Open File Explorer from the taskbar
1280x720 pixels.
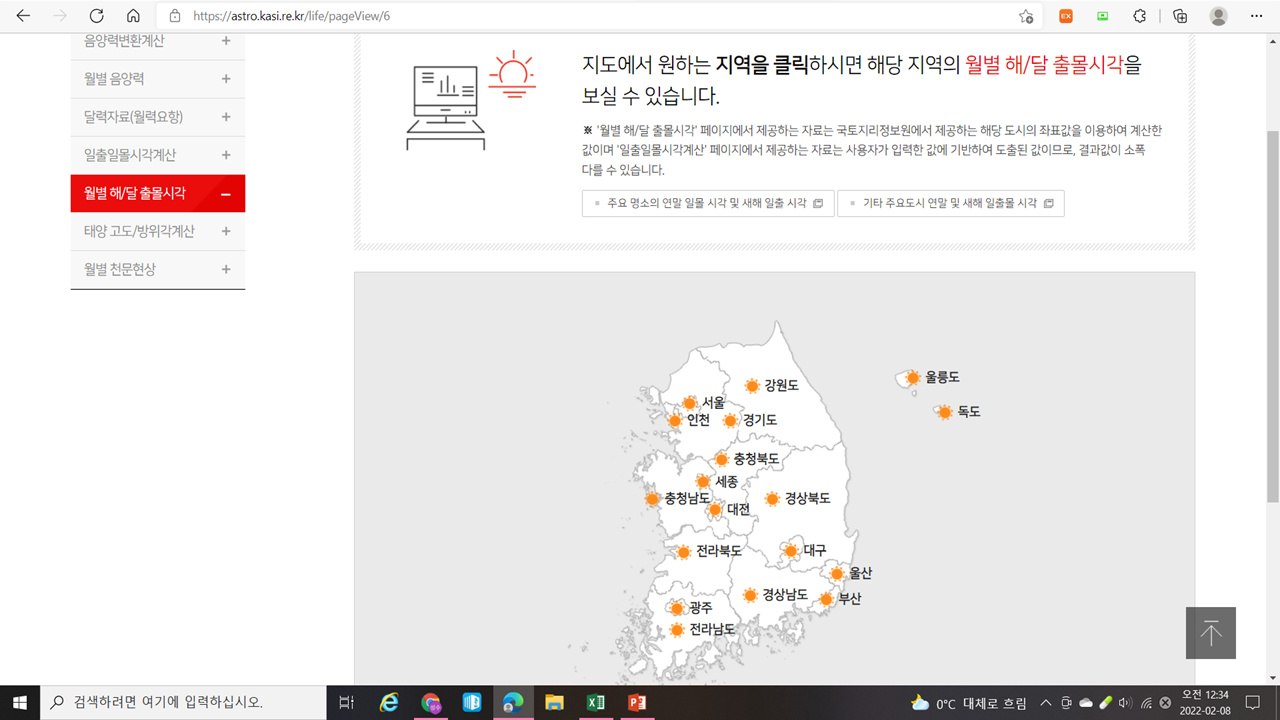(x=554, y=702)
